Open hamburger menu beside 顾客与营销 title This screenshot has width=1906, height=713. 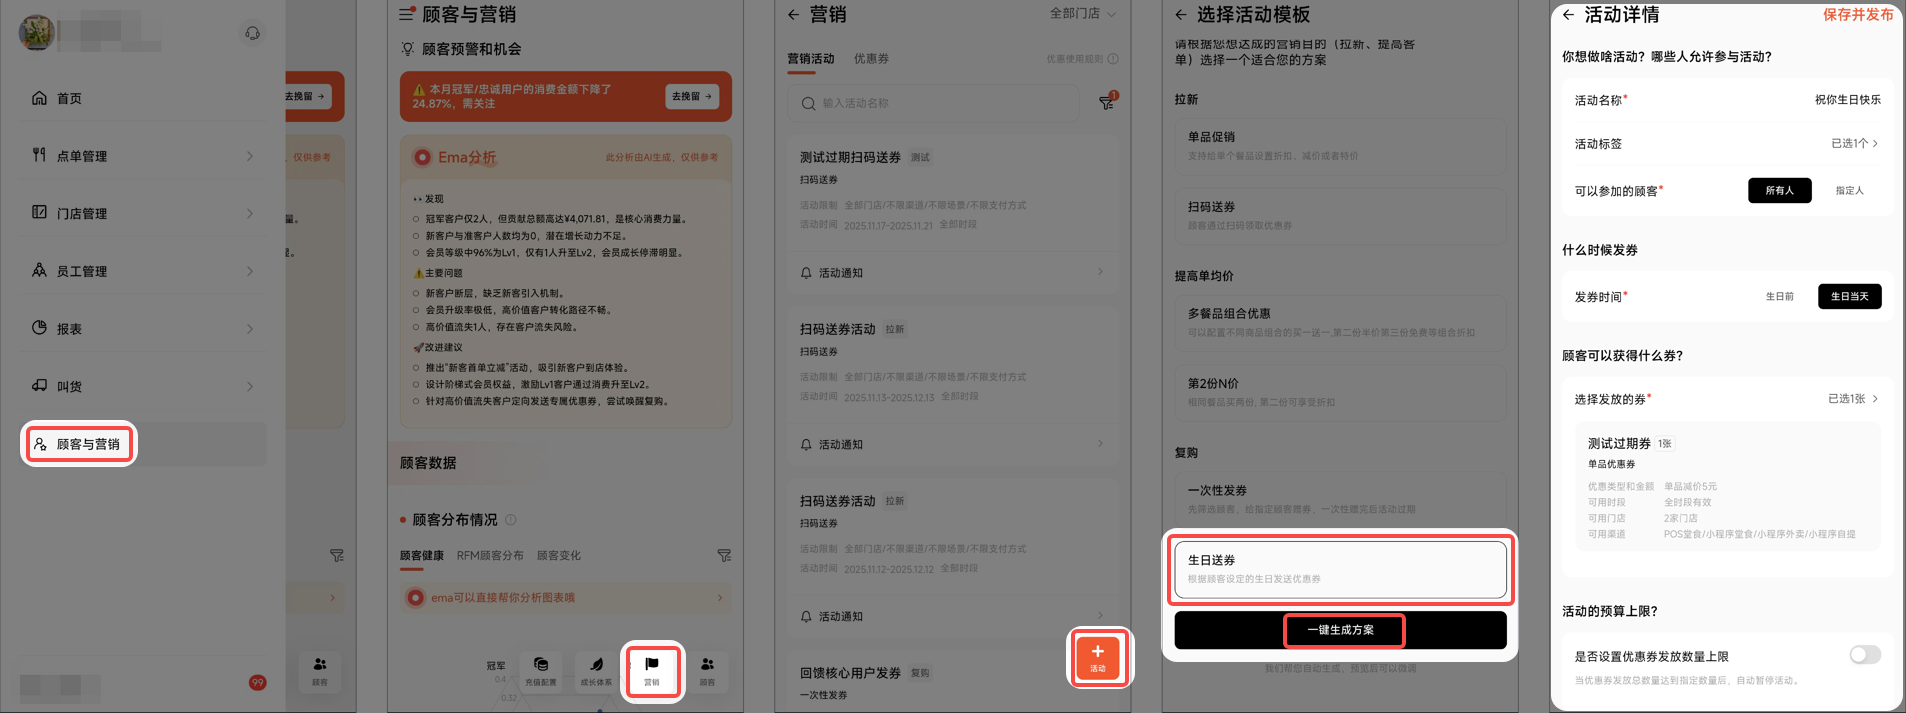point(406,15)
